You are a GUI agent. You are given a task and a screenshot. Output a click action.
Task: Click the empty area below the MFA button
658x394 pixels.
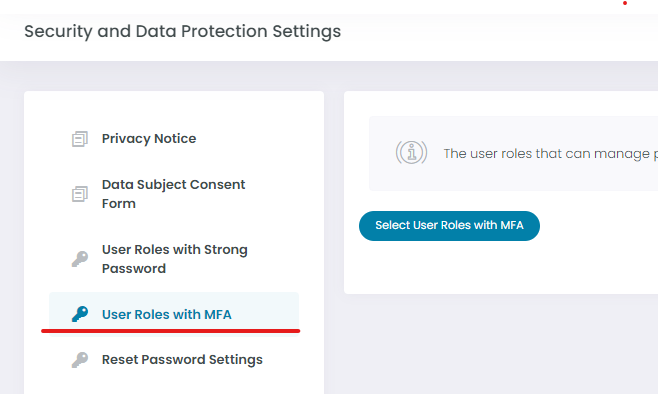point(499,267)
